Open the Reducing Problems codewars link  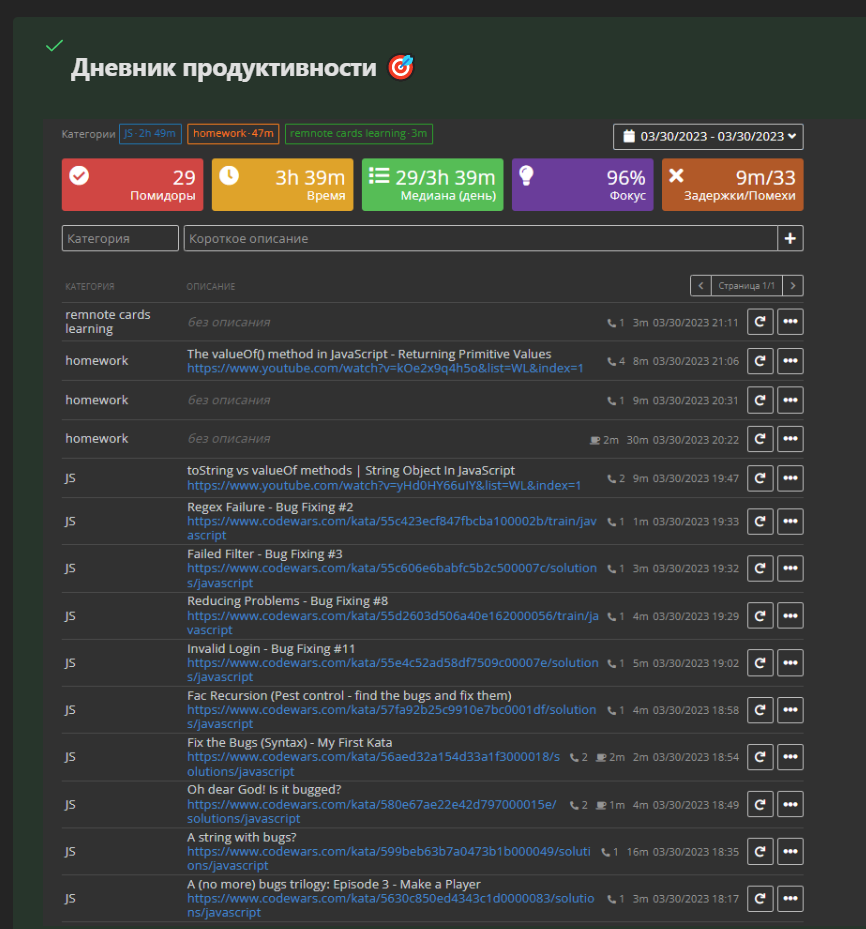pos(391,616)
